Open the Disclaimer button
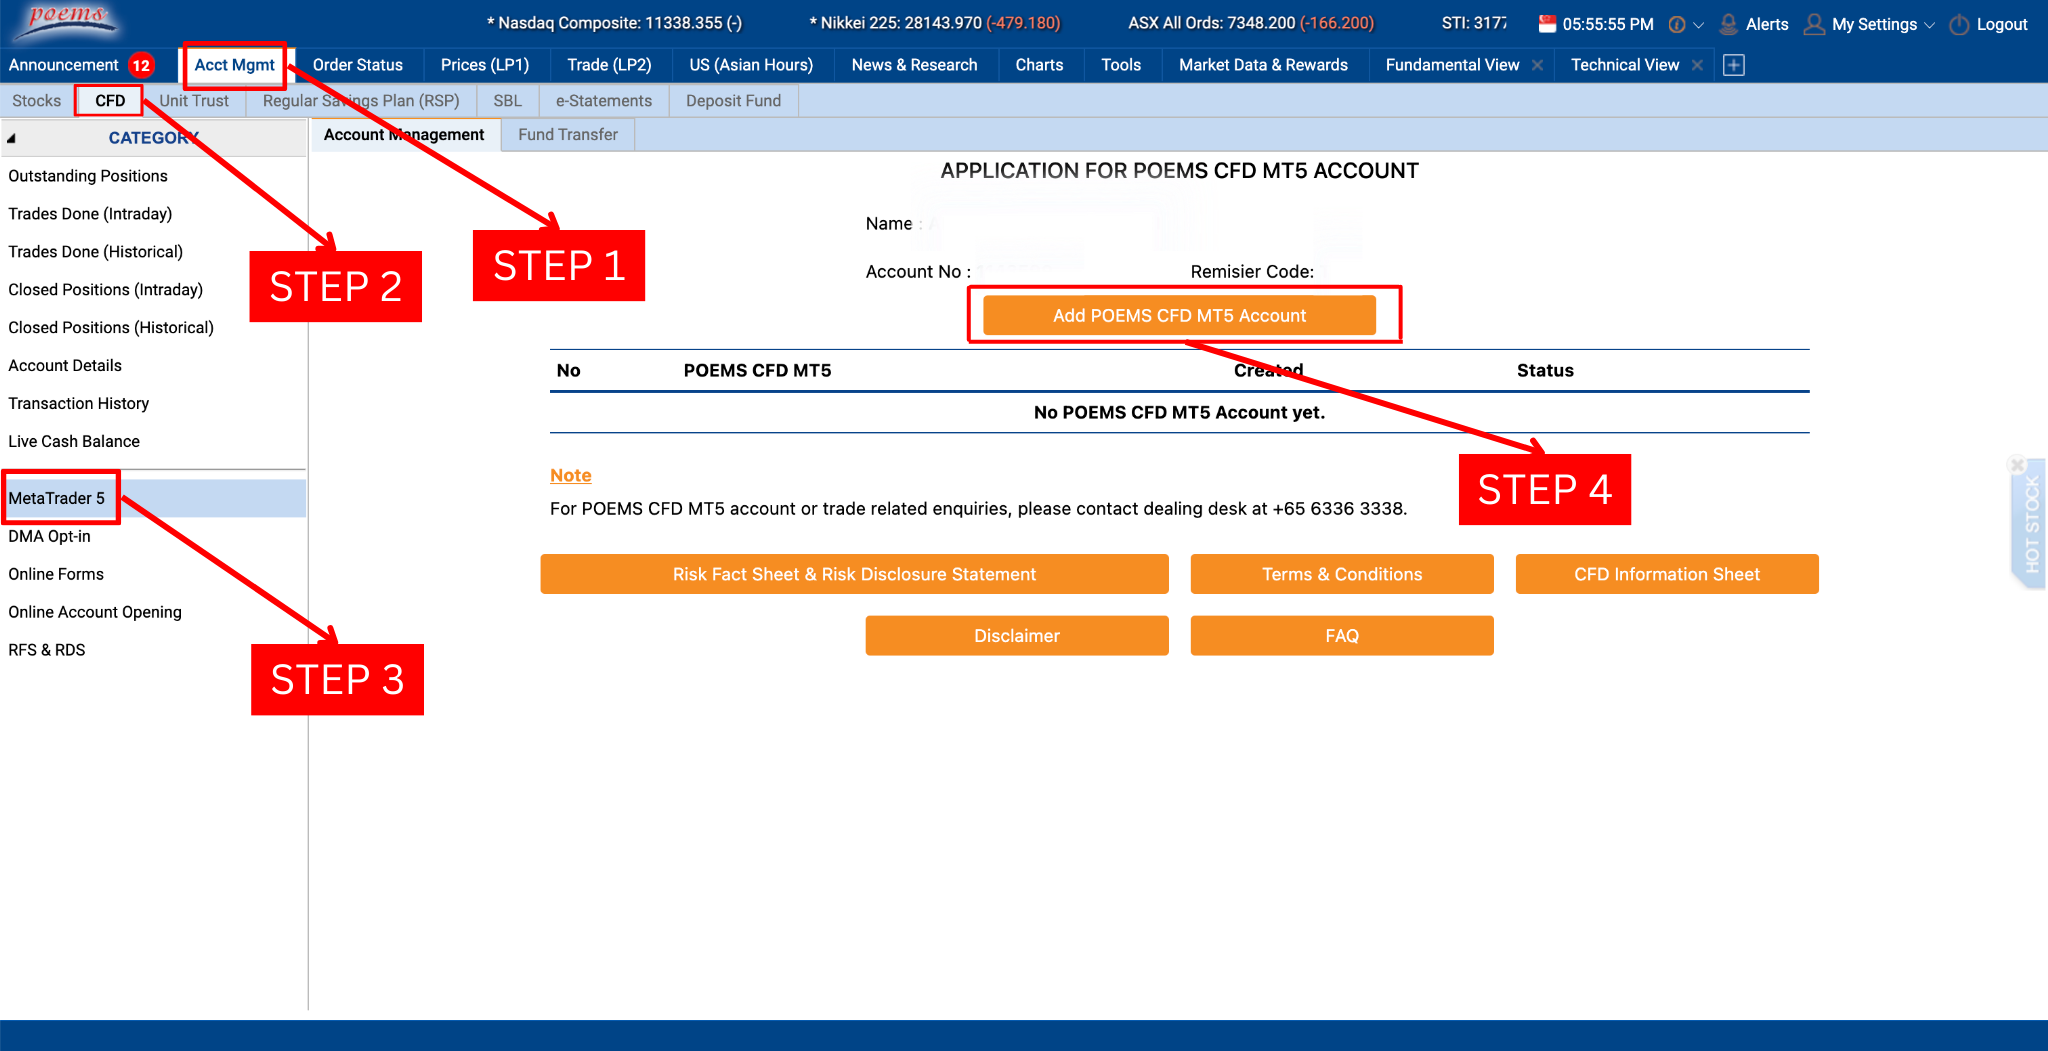The height and width of the screenshot is (1051, 2048). [x=1017, y=636]
